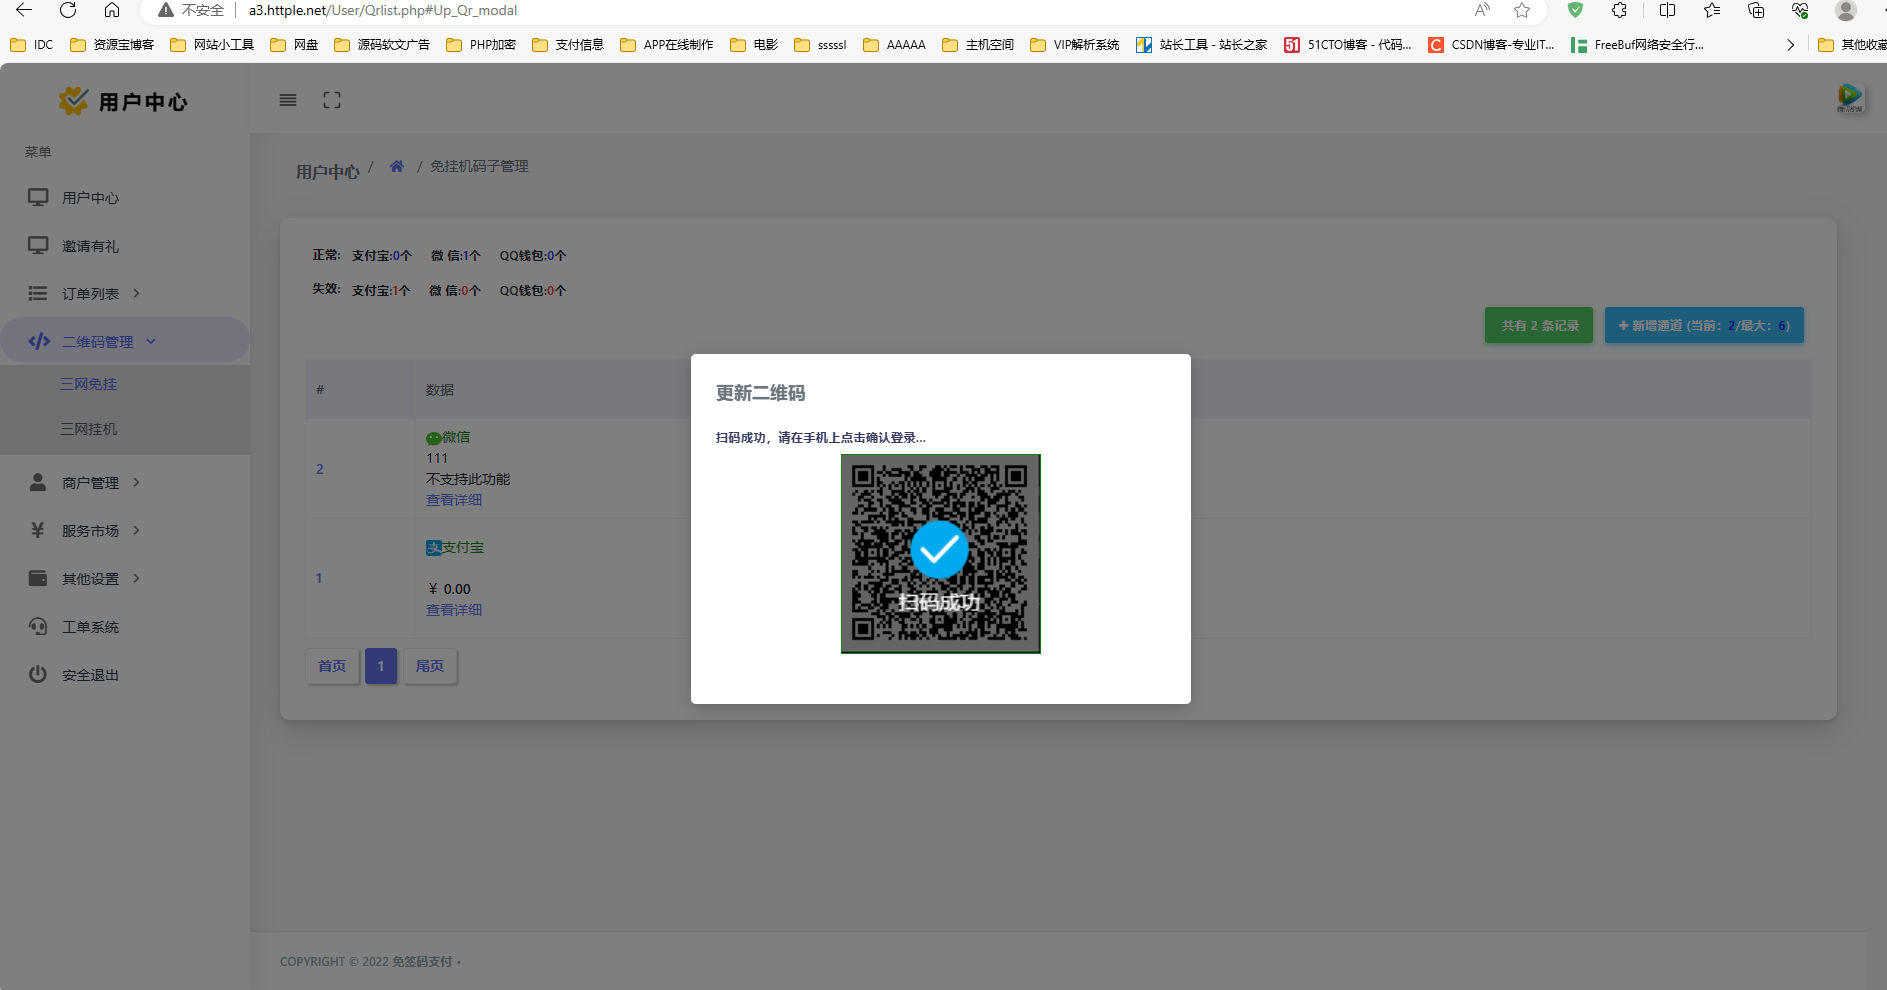This screenshot has height=990, width=1887.
Task: Click the 支付宝 icon in row 1
Action: tap(434, 548)
